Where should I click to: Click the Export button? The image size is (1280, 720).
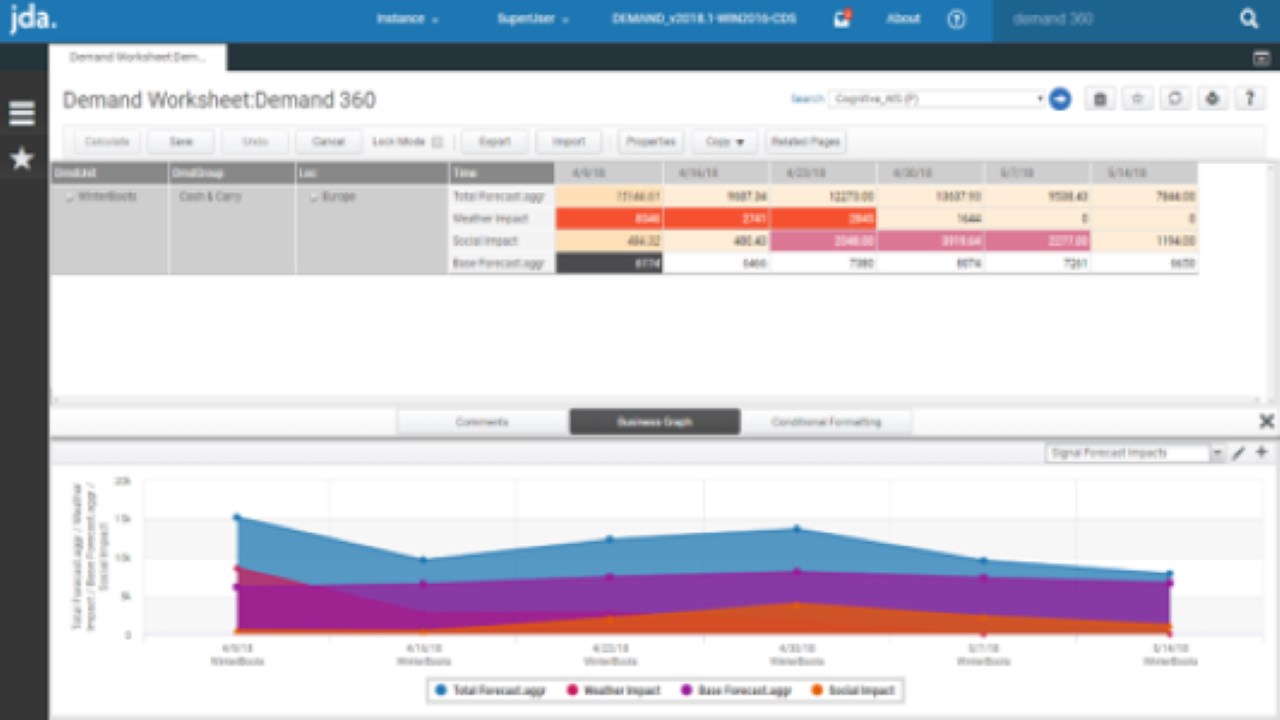(x=495, y=142)
